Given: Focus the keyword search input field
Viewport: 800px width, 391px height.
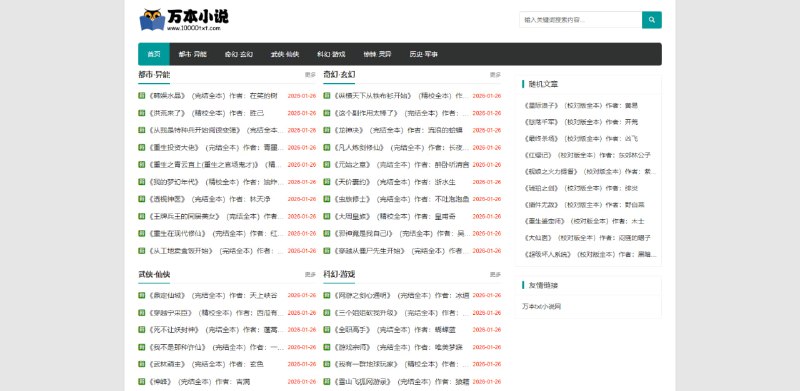Looking at the screenshot, I should pos(581,20).
